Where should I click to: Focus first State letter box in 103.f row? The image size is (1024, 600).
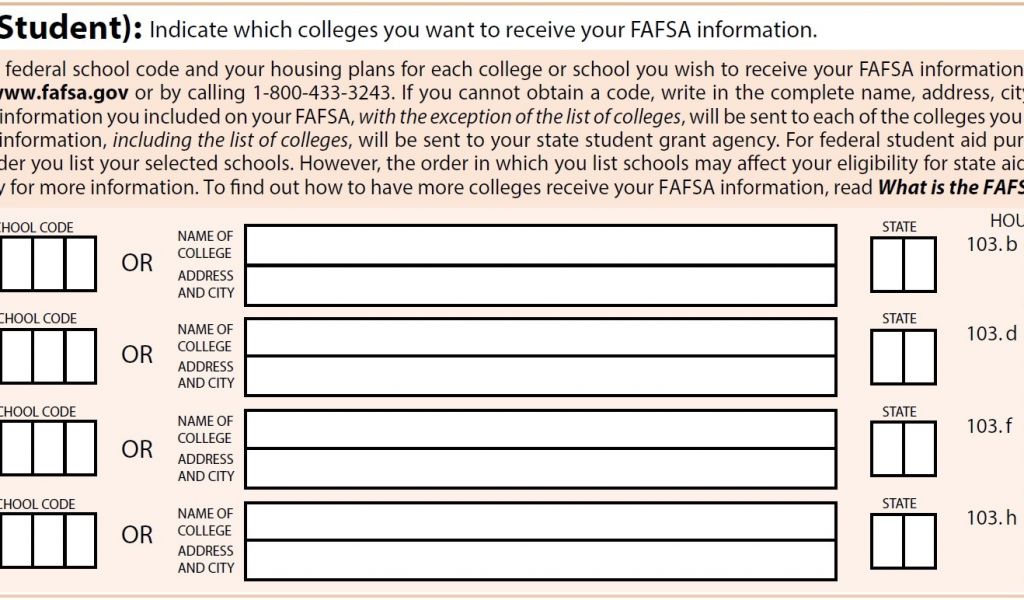[887, 448]
